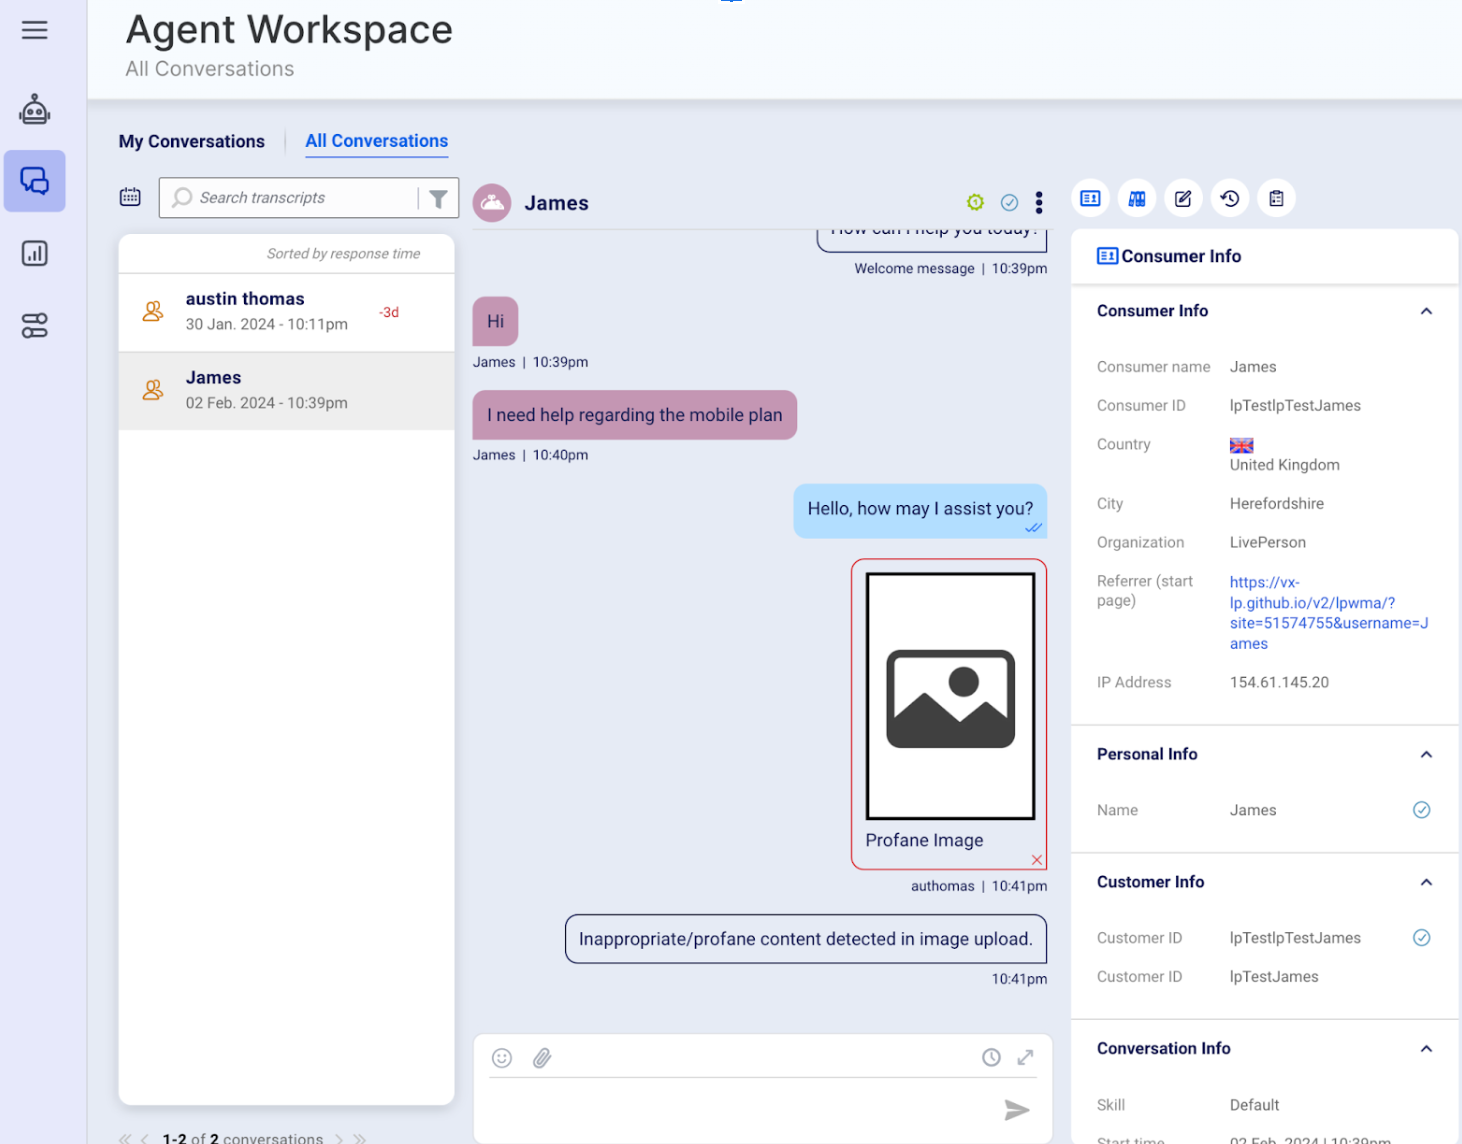
Task: Click the Sorted by response time label
Action: coord(343,254)
